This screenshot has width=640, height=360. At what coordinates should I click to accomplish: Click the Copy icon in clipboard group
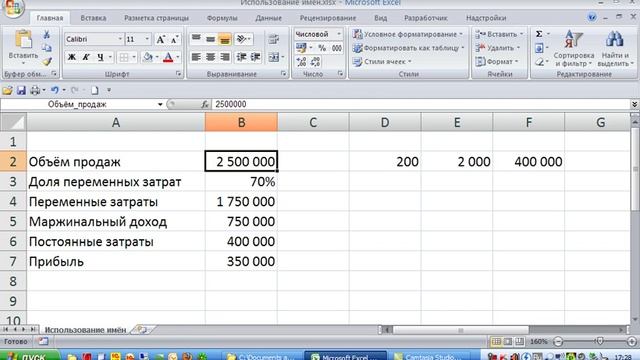[x=47, y=48]
